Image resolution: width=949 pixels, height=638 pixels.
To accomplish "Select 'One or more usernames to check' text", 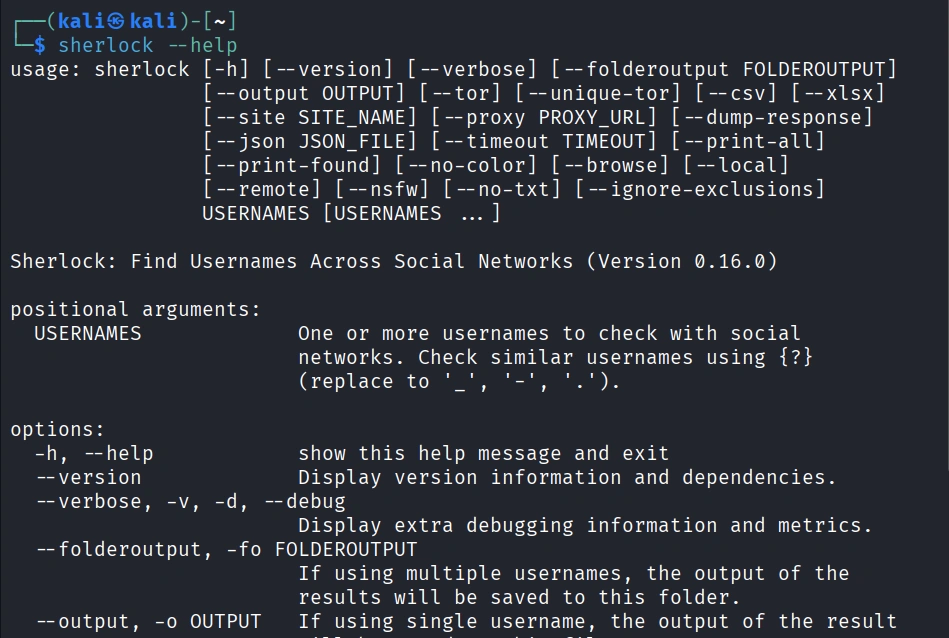I will point(478,334).
